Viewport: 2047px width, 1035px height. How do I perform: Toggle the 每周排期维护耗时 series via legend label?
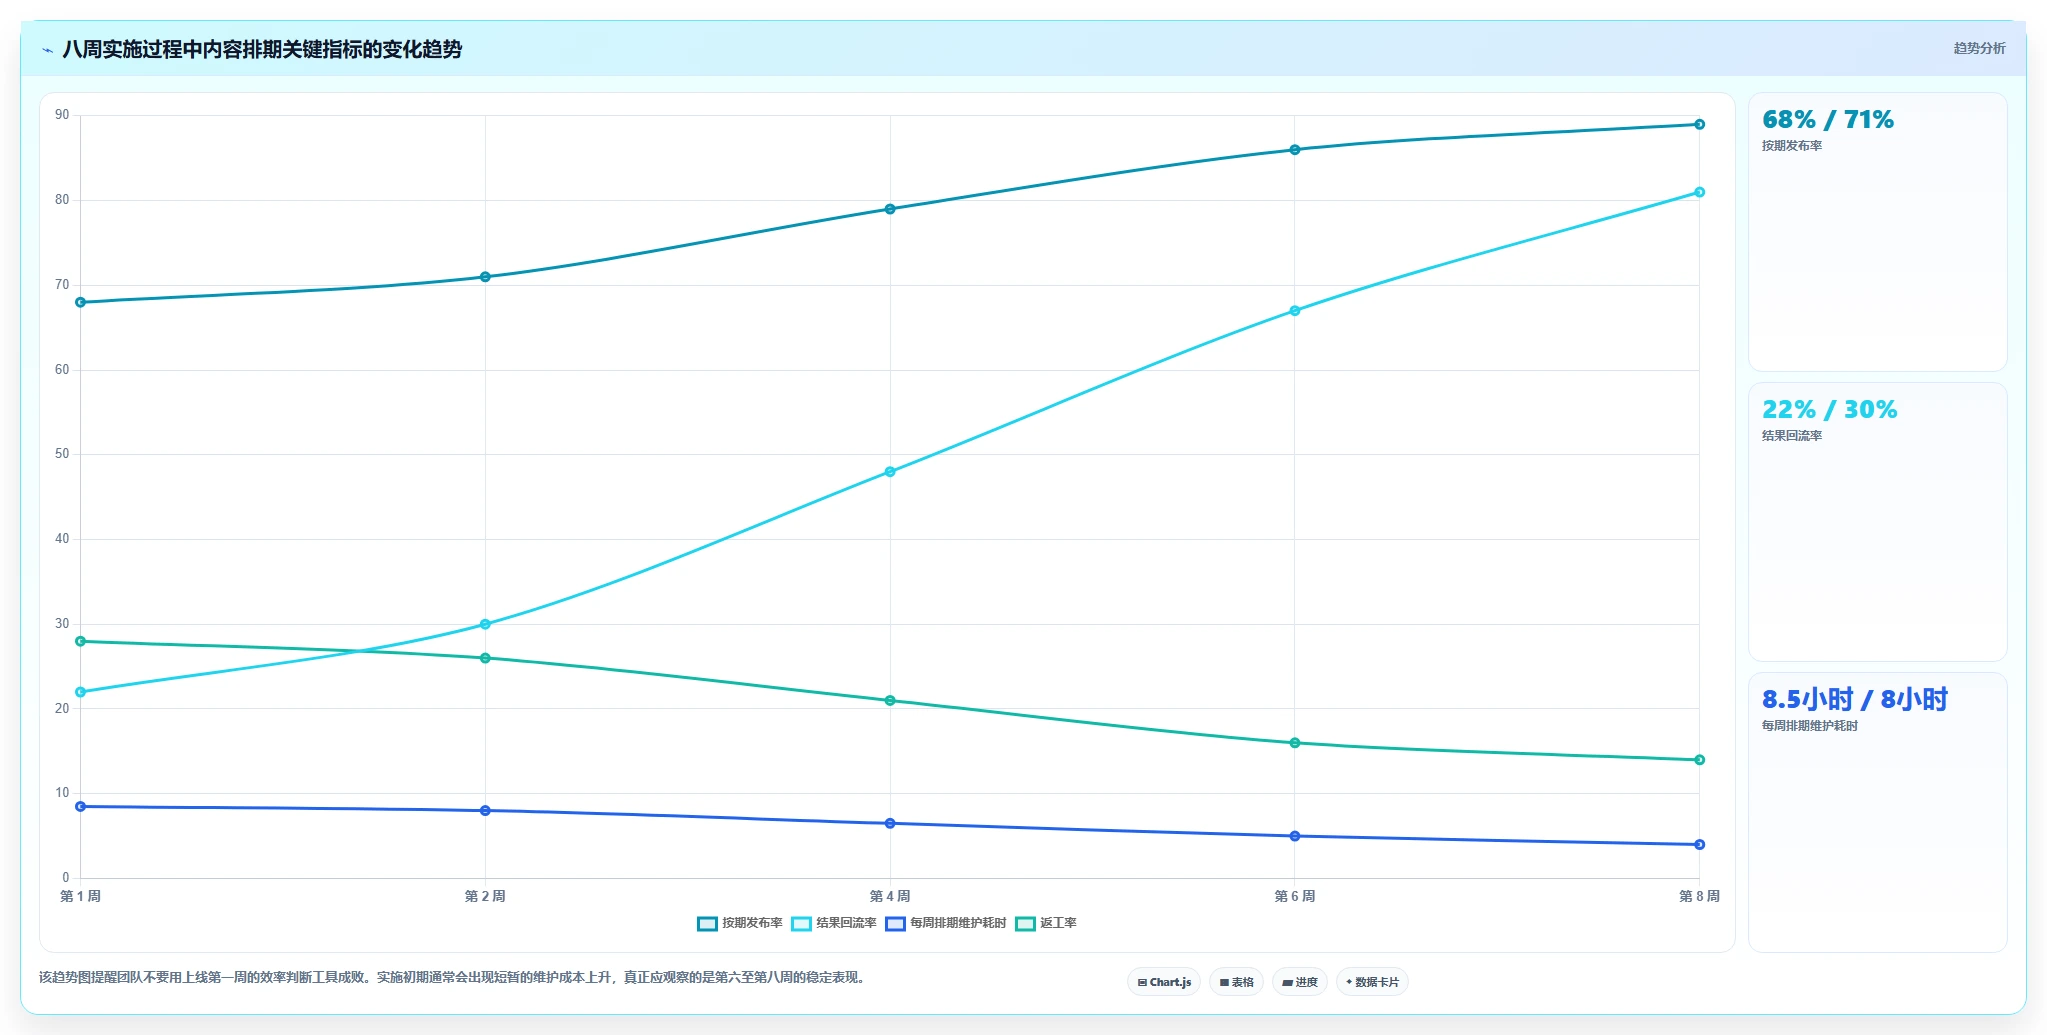pos(958,923)
